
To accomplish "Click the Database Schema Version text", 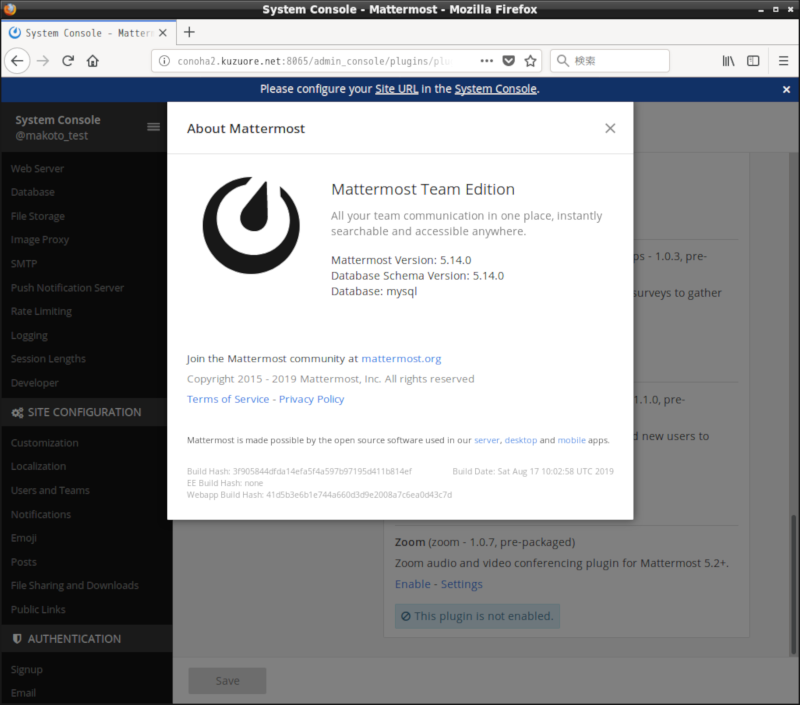I will (x=417, y=276).
